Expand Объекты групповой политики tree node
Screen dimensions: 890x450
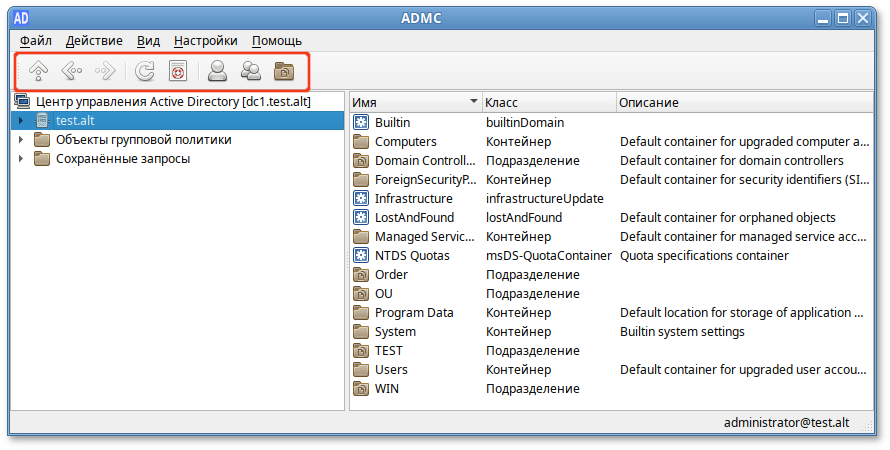point(21,140)
